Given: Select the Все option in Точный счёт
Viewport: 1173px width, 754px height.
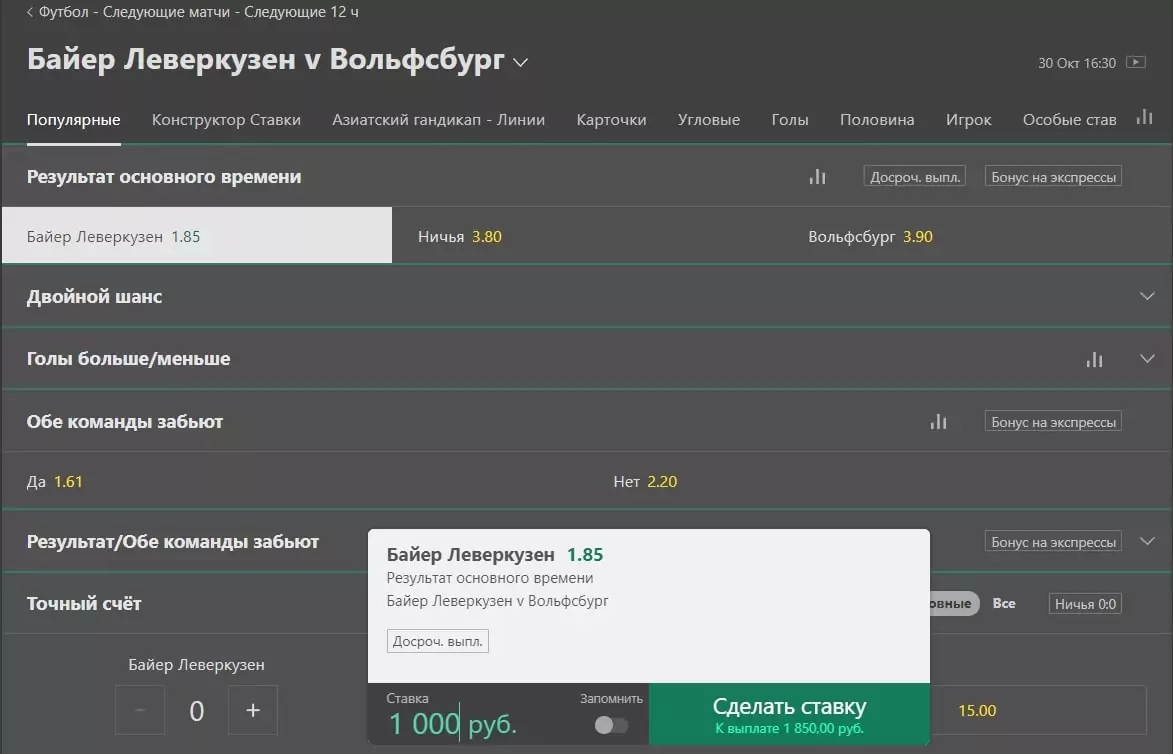Looking at the screenshot, I should pos(1004,604).
